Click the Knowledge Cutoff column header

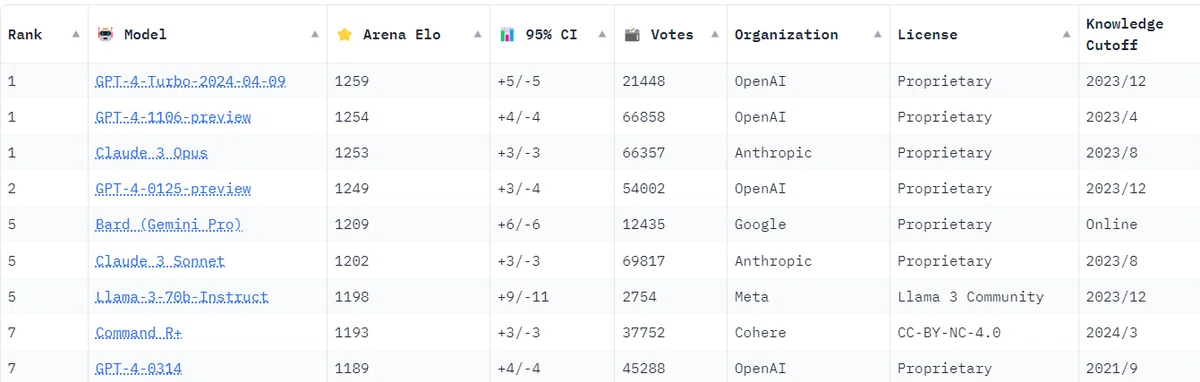(x=1125, y=34)
